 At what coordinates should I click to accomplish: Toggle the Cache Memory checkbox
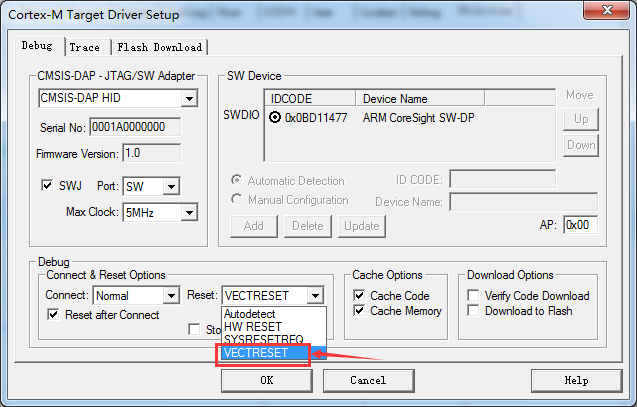359,311
